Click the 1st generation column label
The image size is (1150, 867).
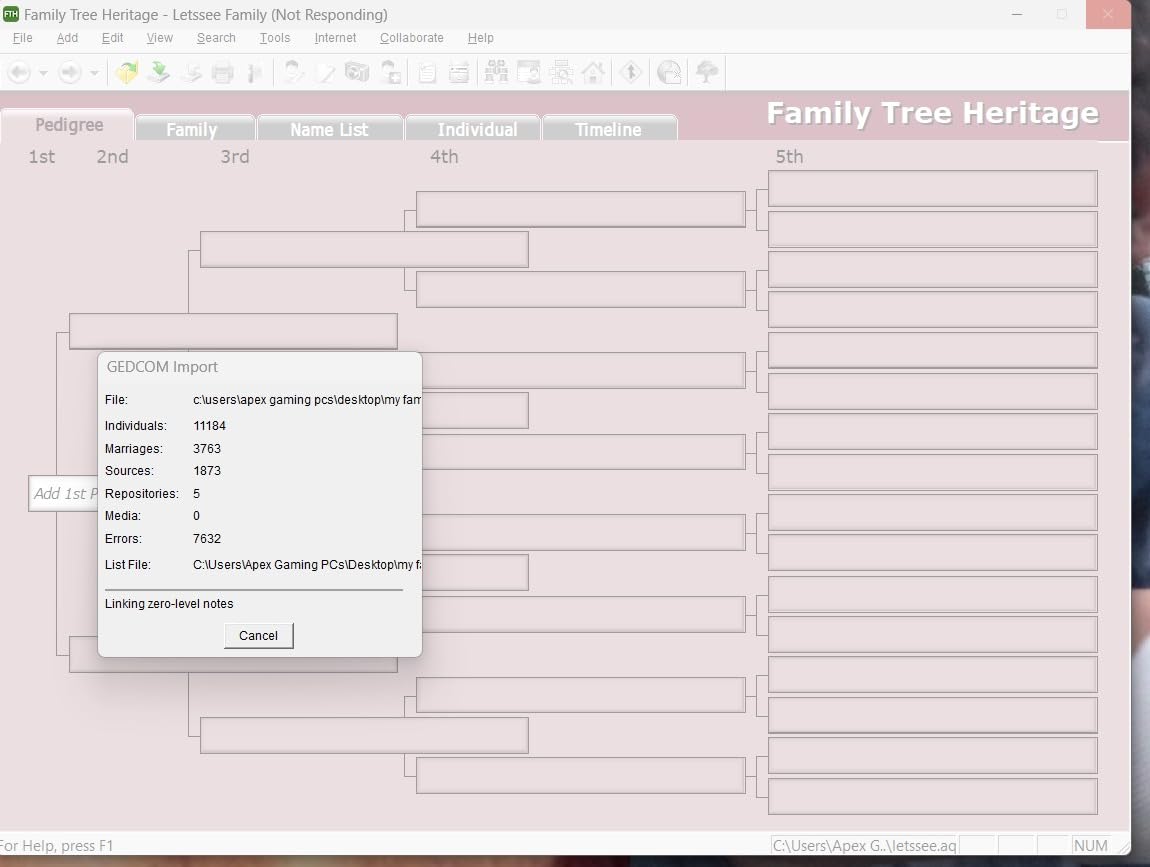pos(42,157)
